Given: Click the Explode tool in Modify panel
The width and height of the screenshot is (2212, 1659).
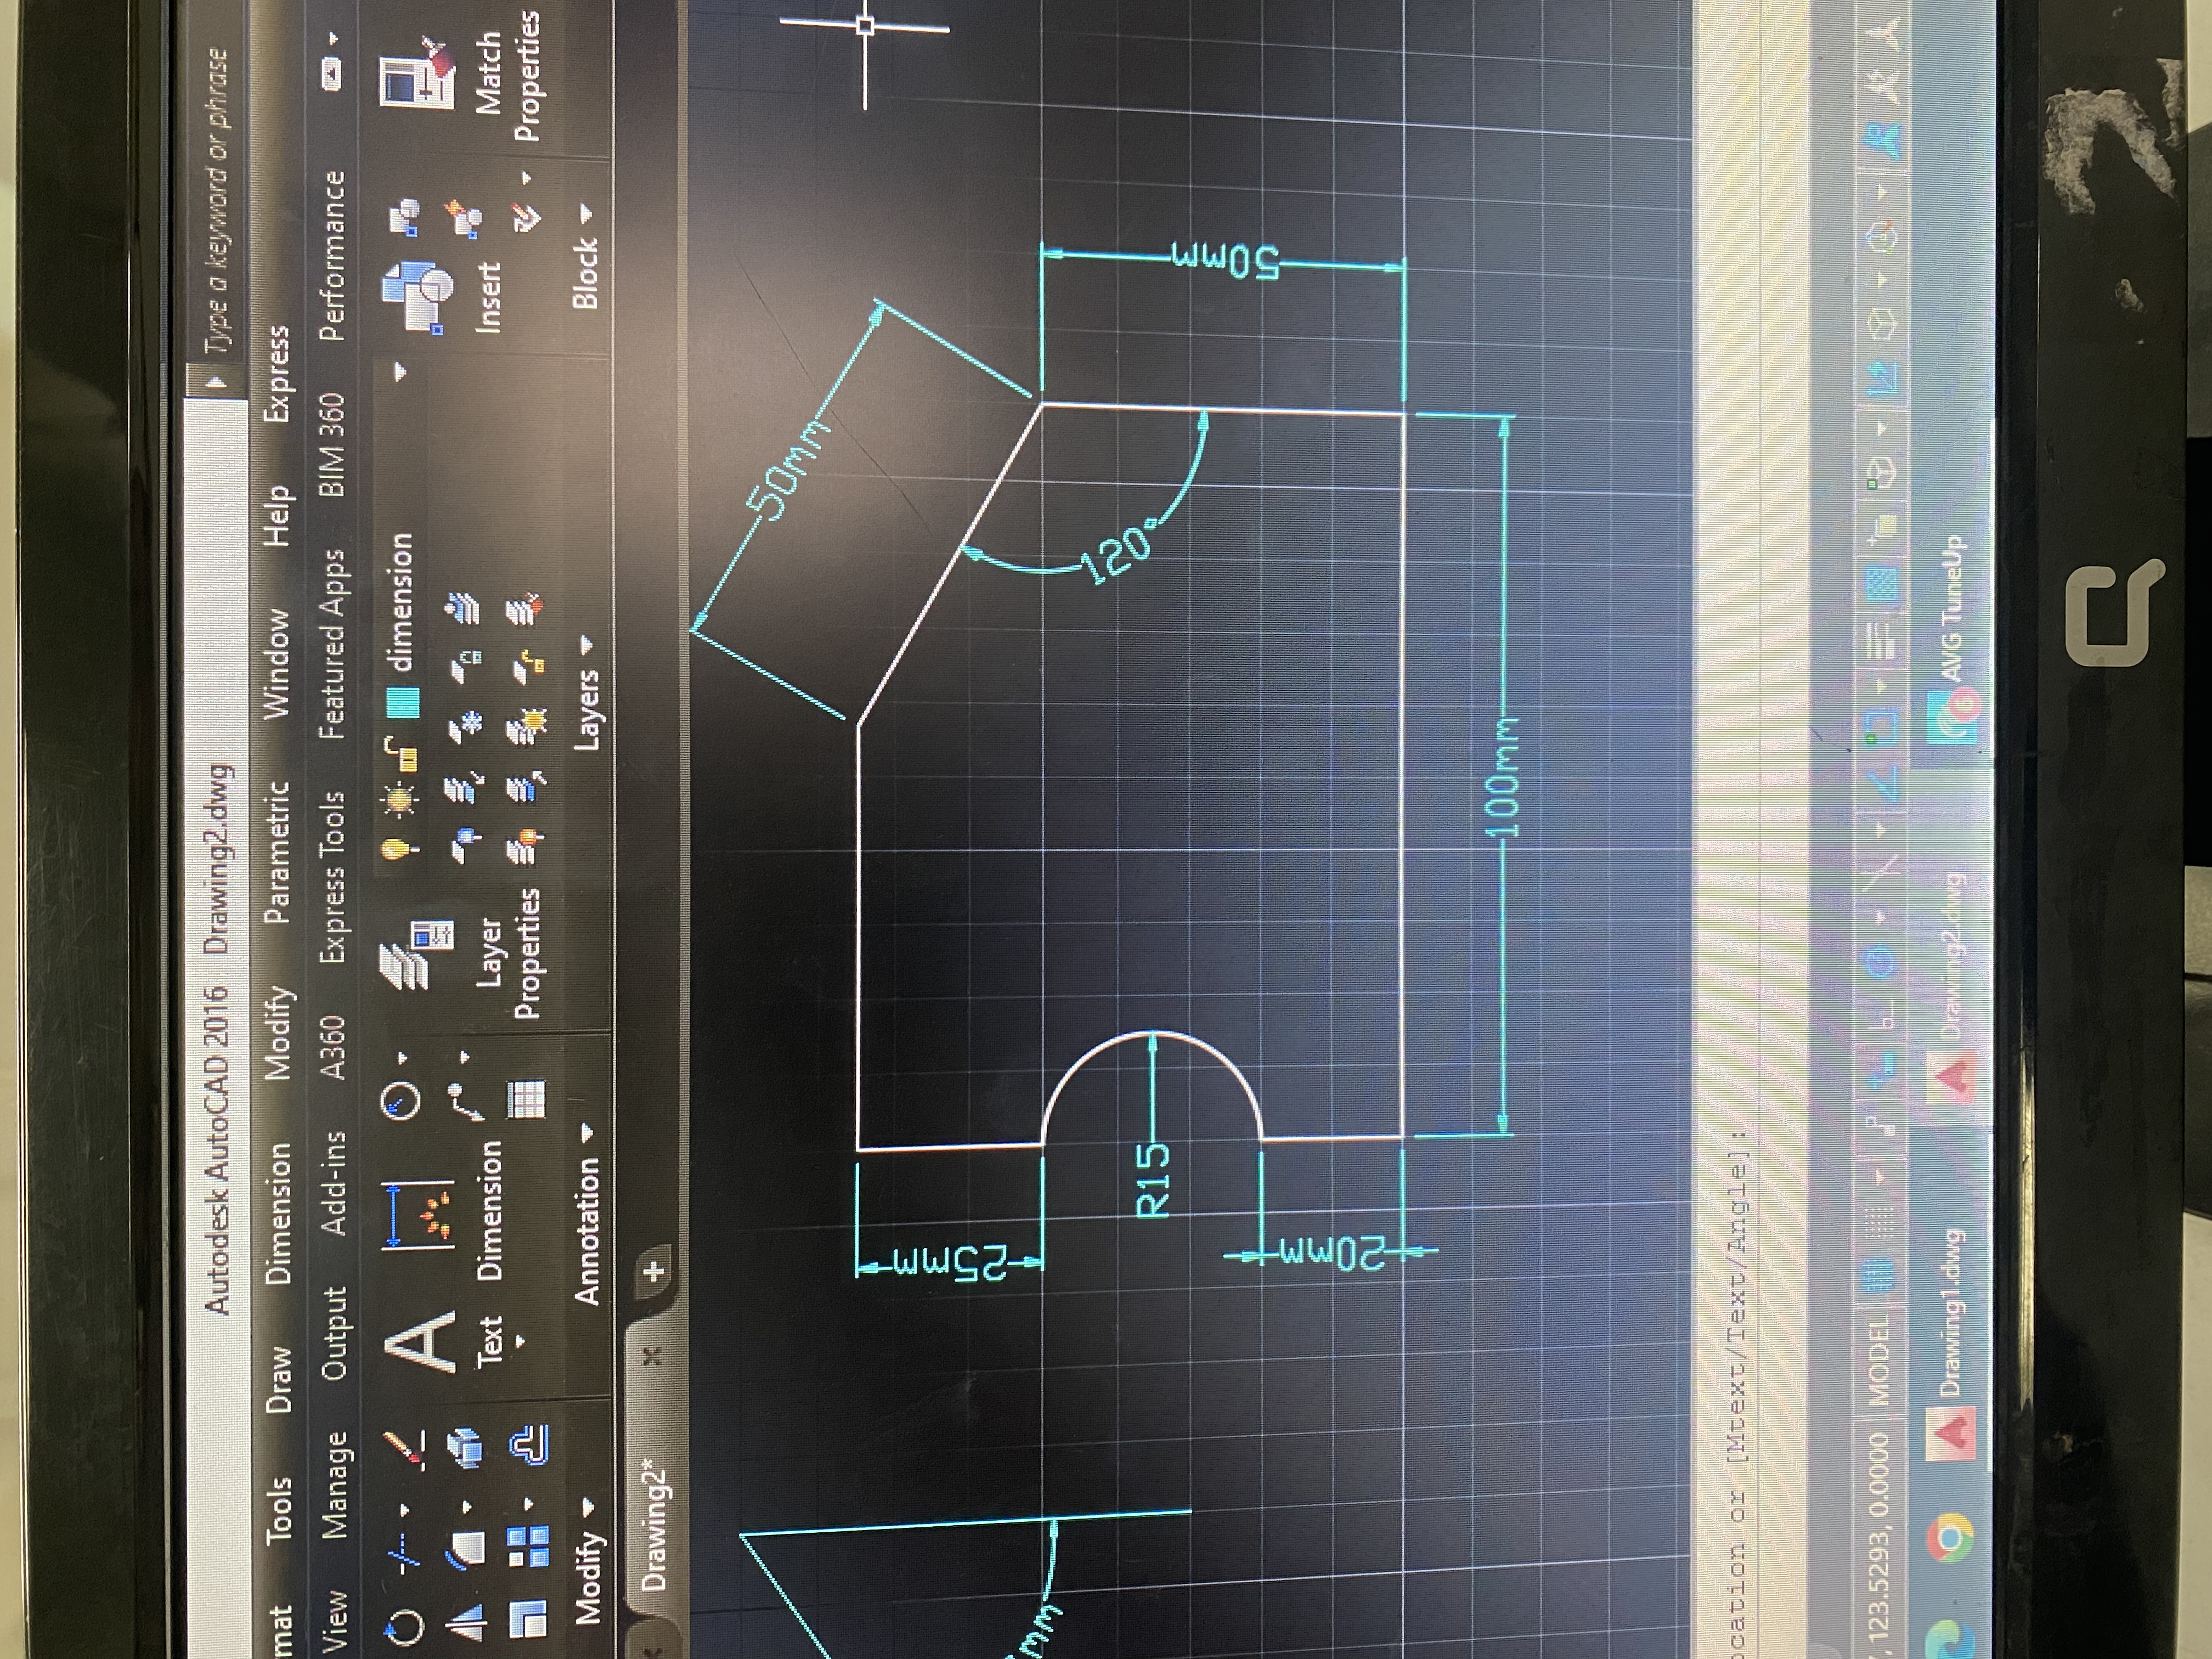Looking at the screenshot, I should click(x=466, y=1448).
